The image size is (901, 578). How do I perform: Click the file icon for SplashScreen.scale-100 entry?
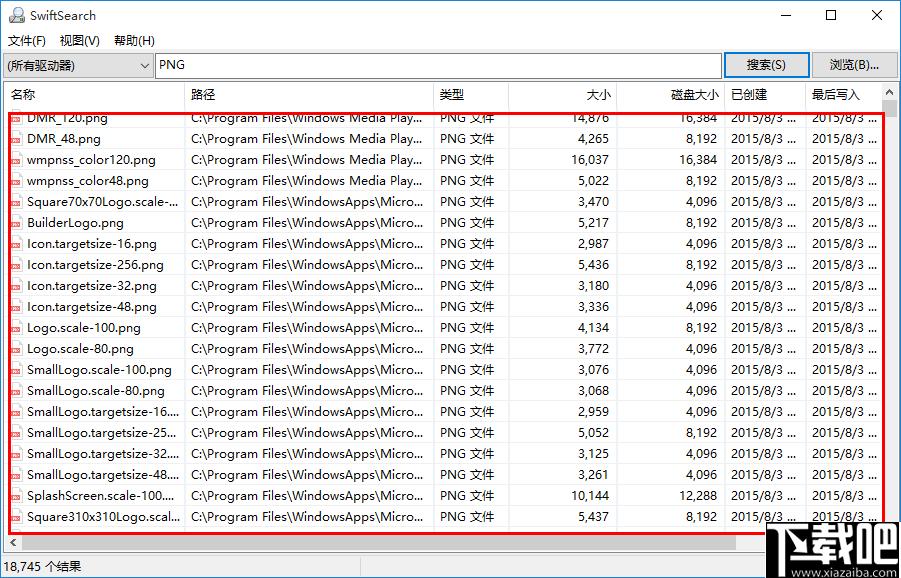16,496
